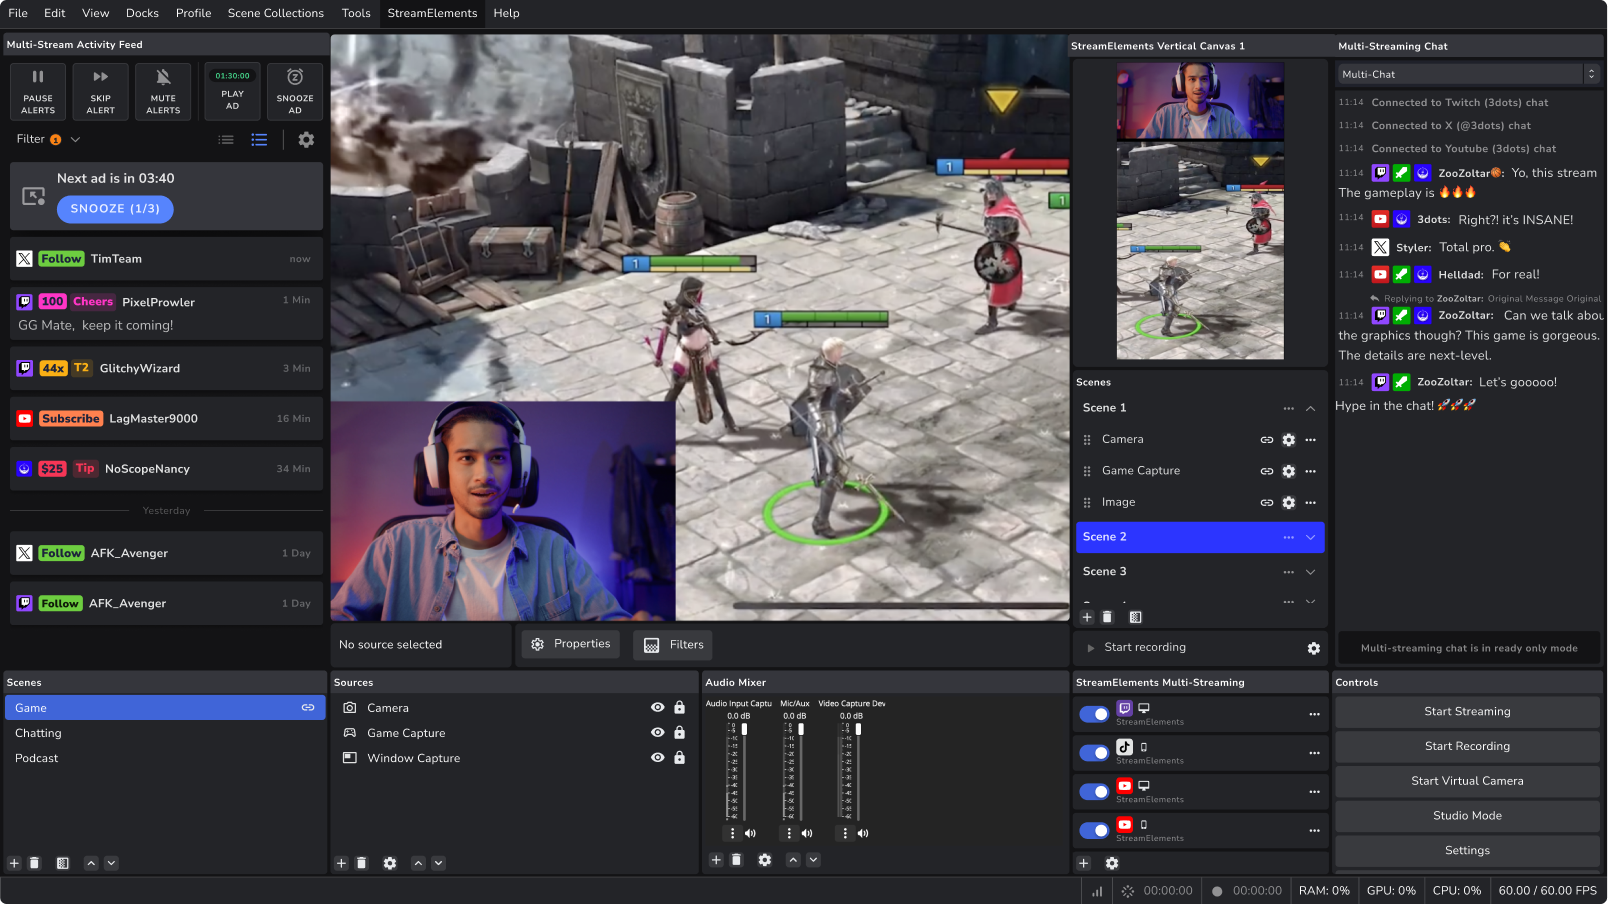Expand Scene 3 in the Scenes panel
Viewport: 1608px width, 904px height.
[x=1310, y=571]
